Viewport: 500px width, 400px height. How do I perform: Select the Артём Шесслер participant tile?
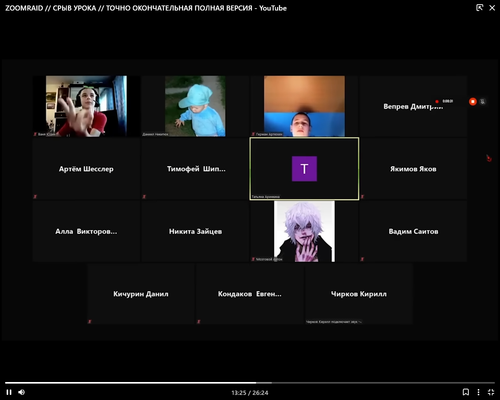tap(86, 169)
